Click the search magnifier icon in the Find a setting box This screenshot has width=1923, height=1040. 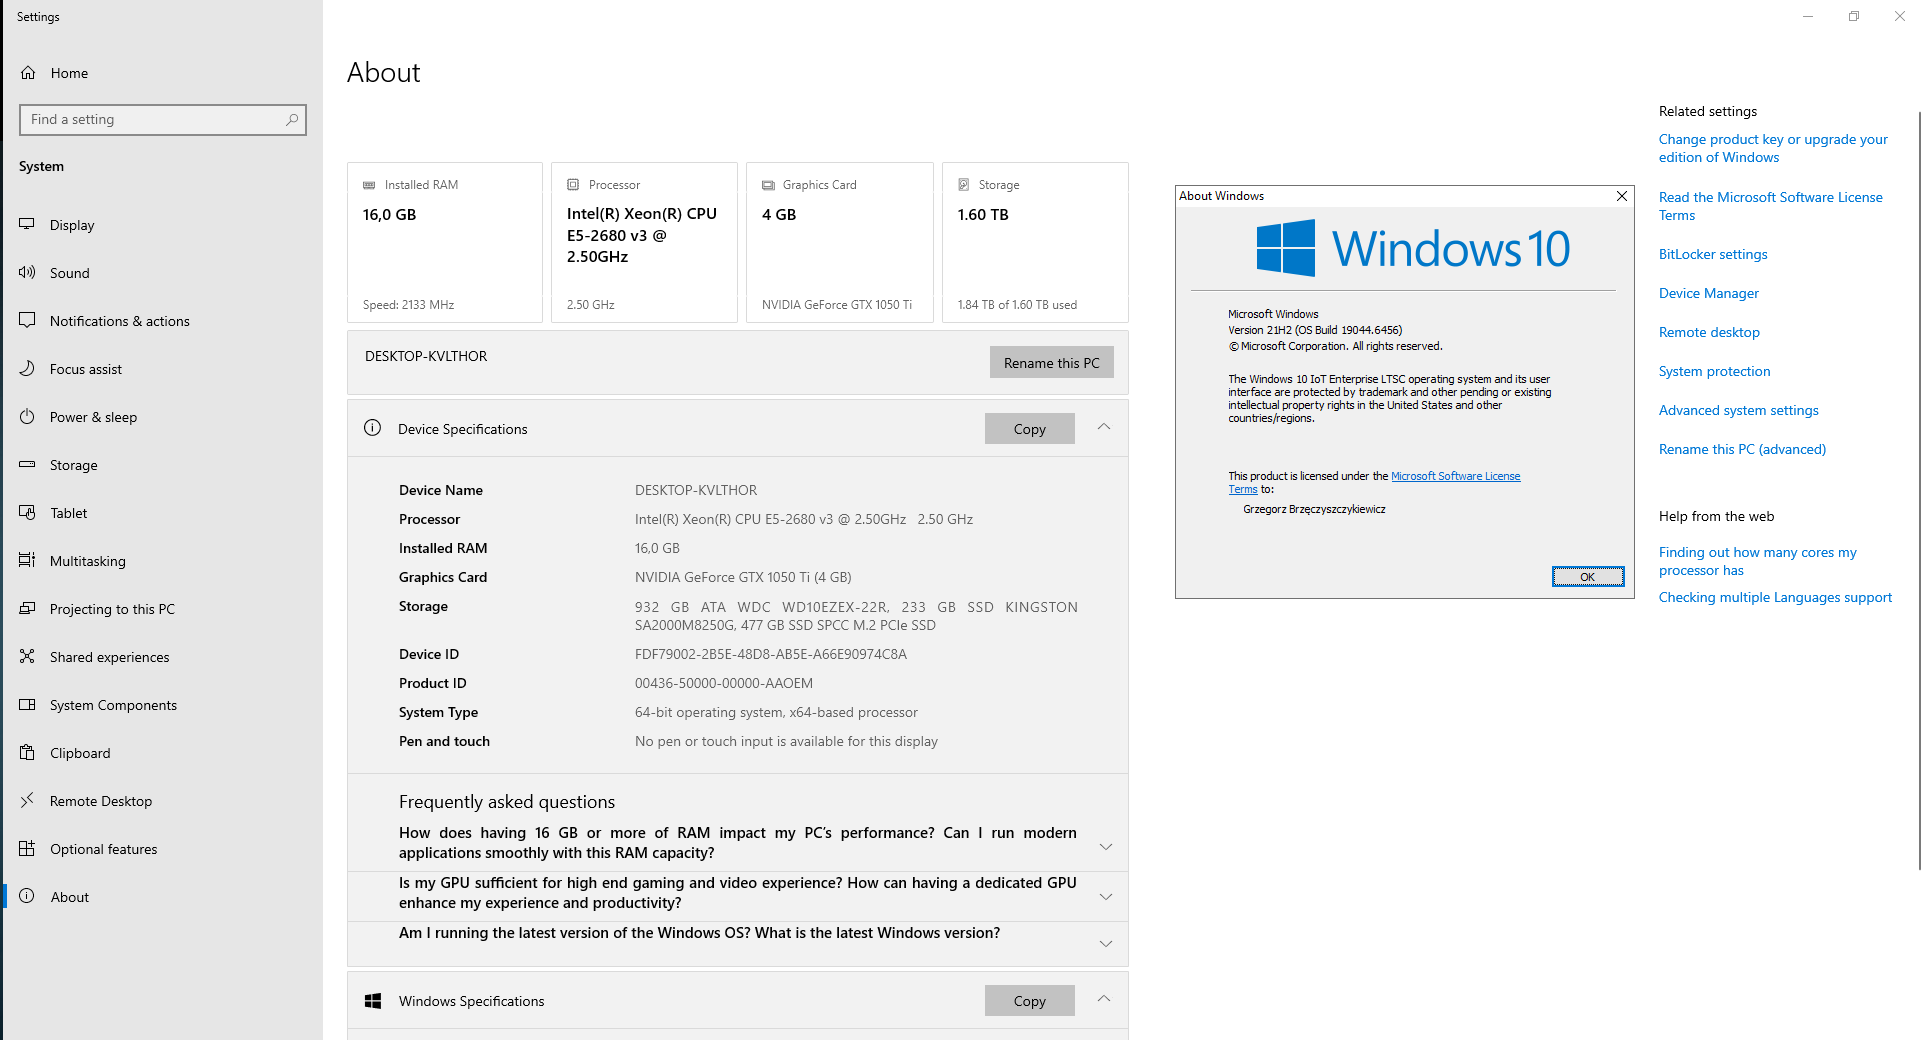292,120
